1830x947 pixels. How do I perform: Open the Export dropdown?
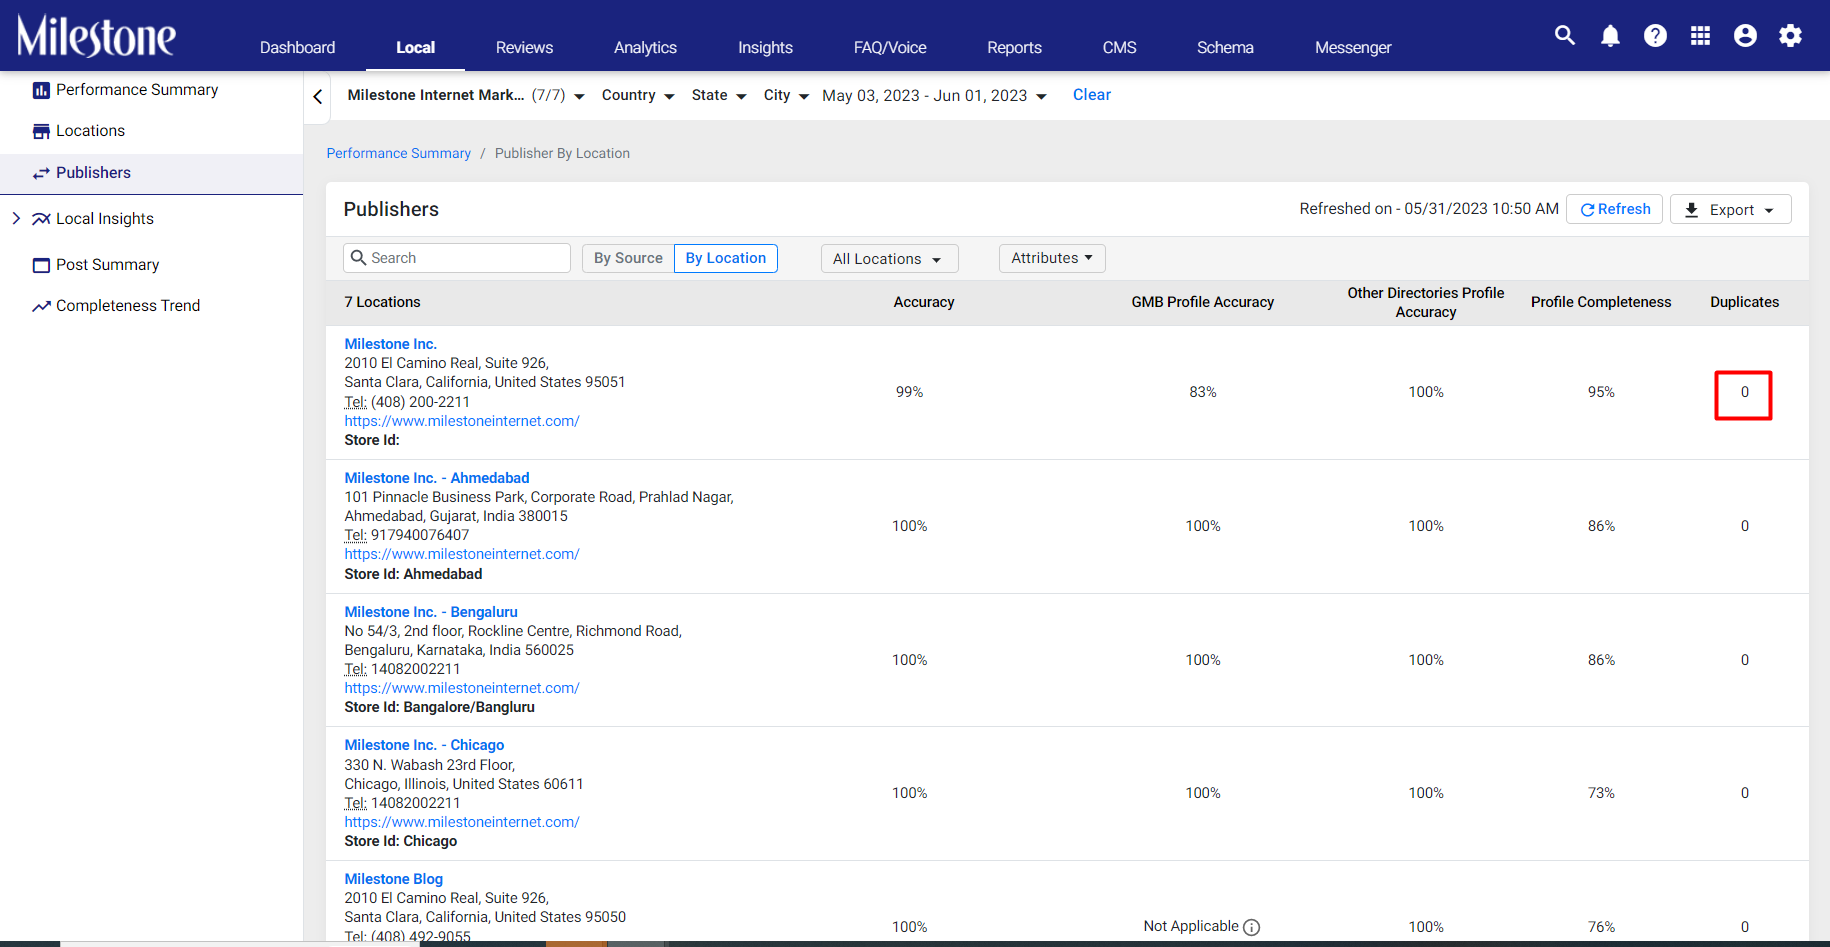click(x=1730, y=209)
